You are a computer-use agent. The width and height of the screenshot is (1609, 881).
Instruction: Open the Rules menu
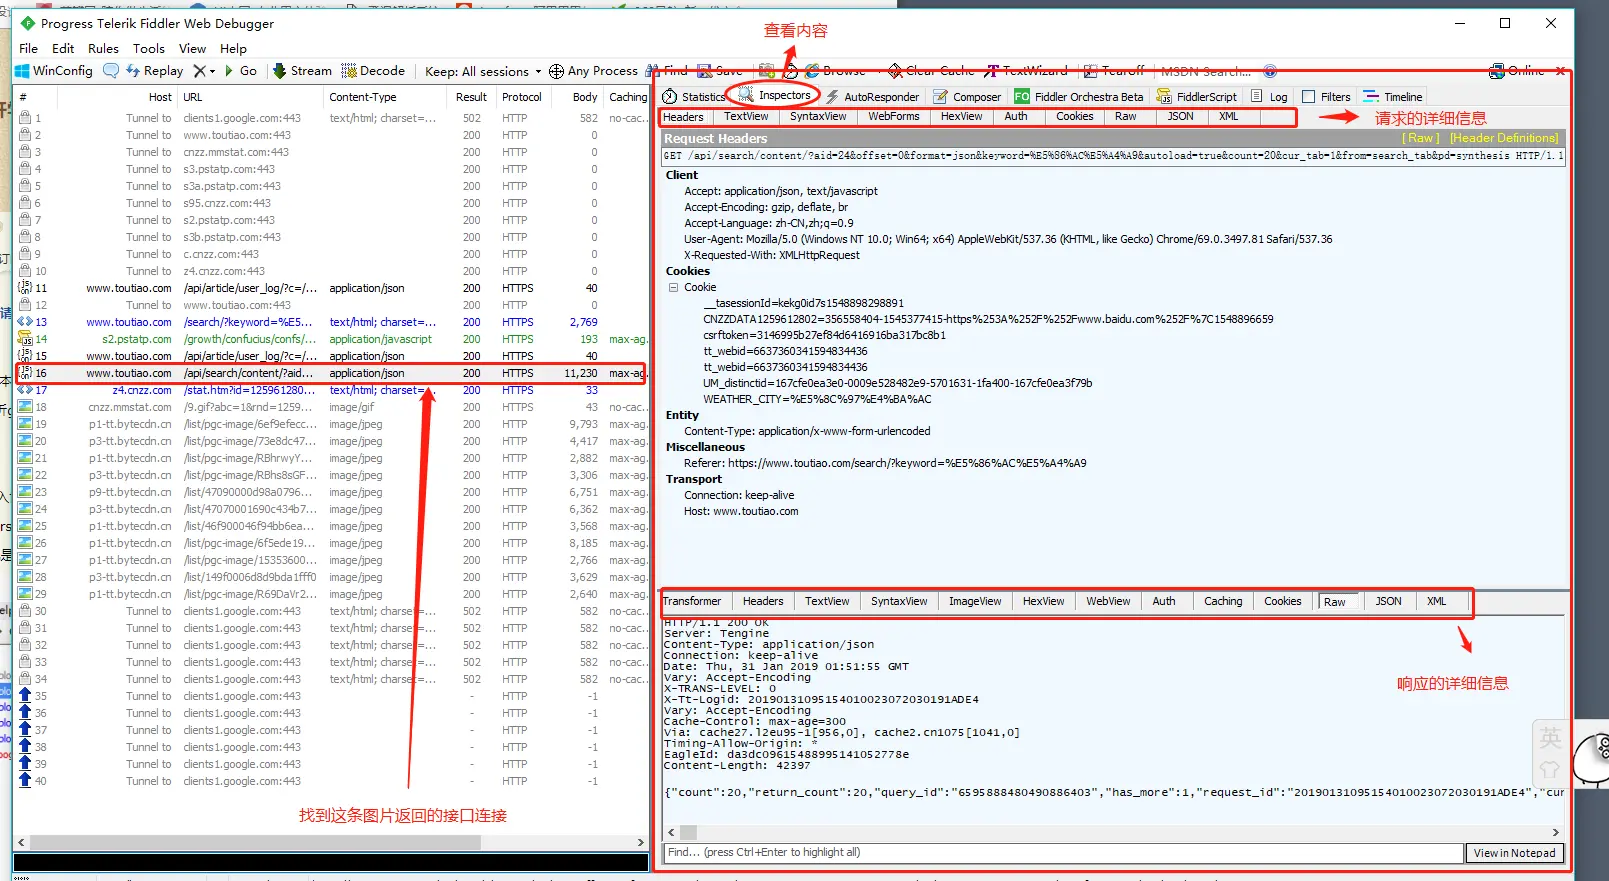point(103,48)
